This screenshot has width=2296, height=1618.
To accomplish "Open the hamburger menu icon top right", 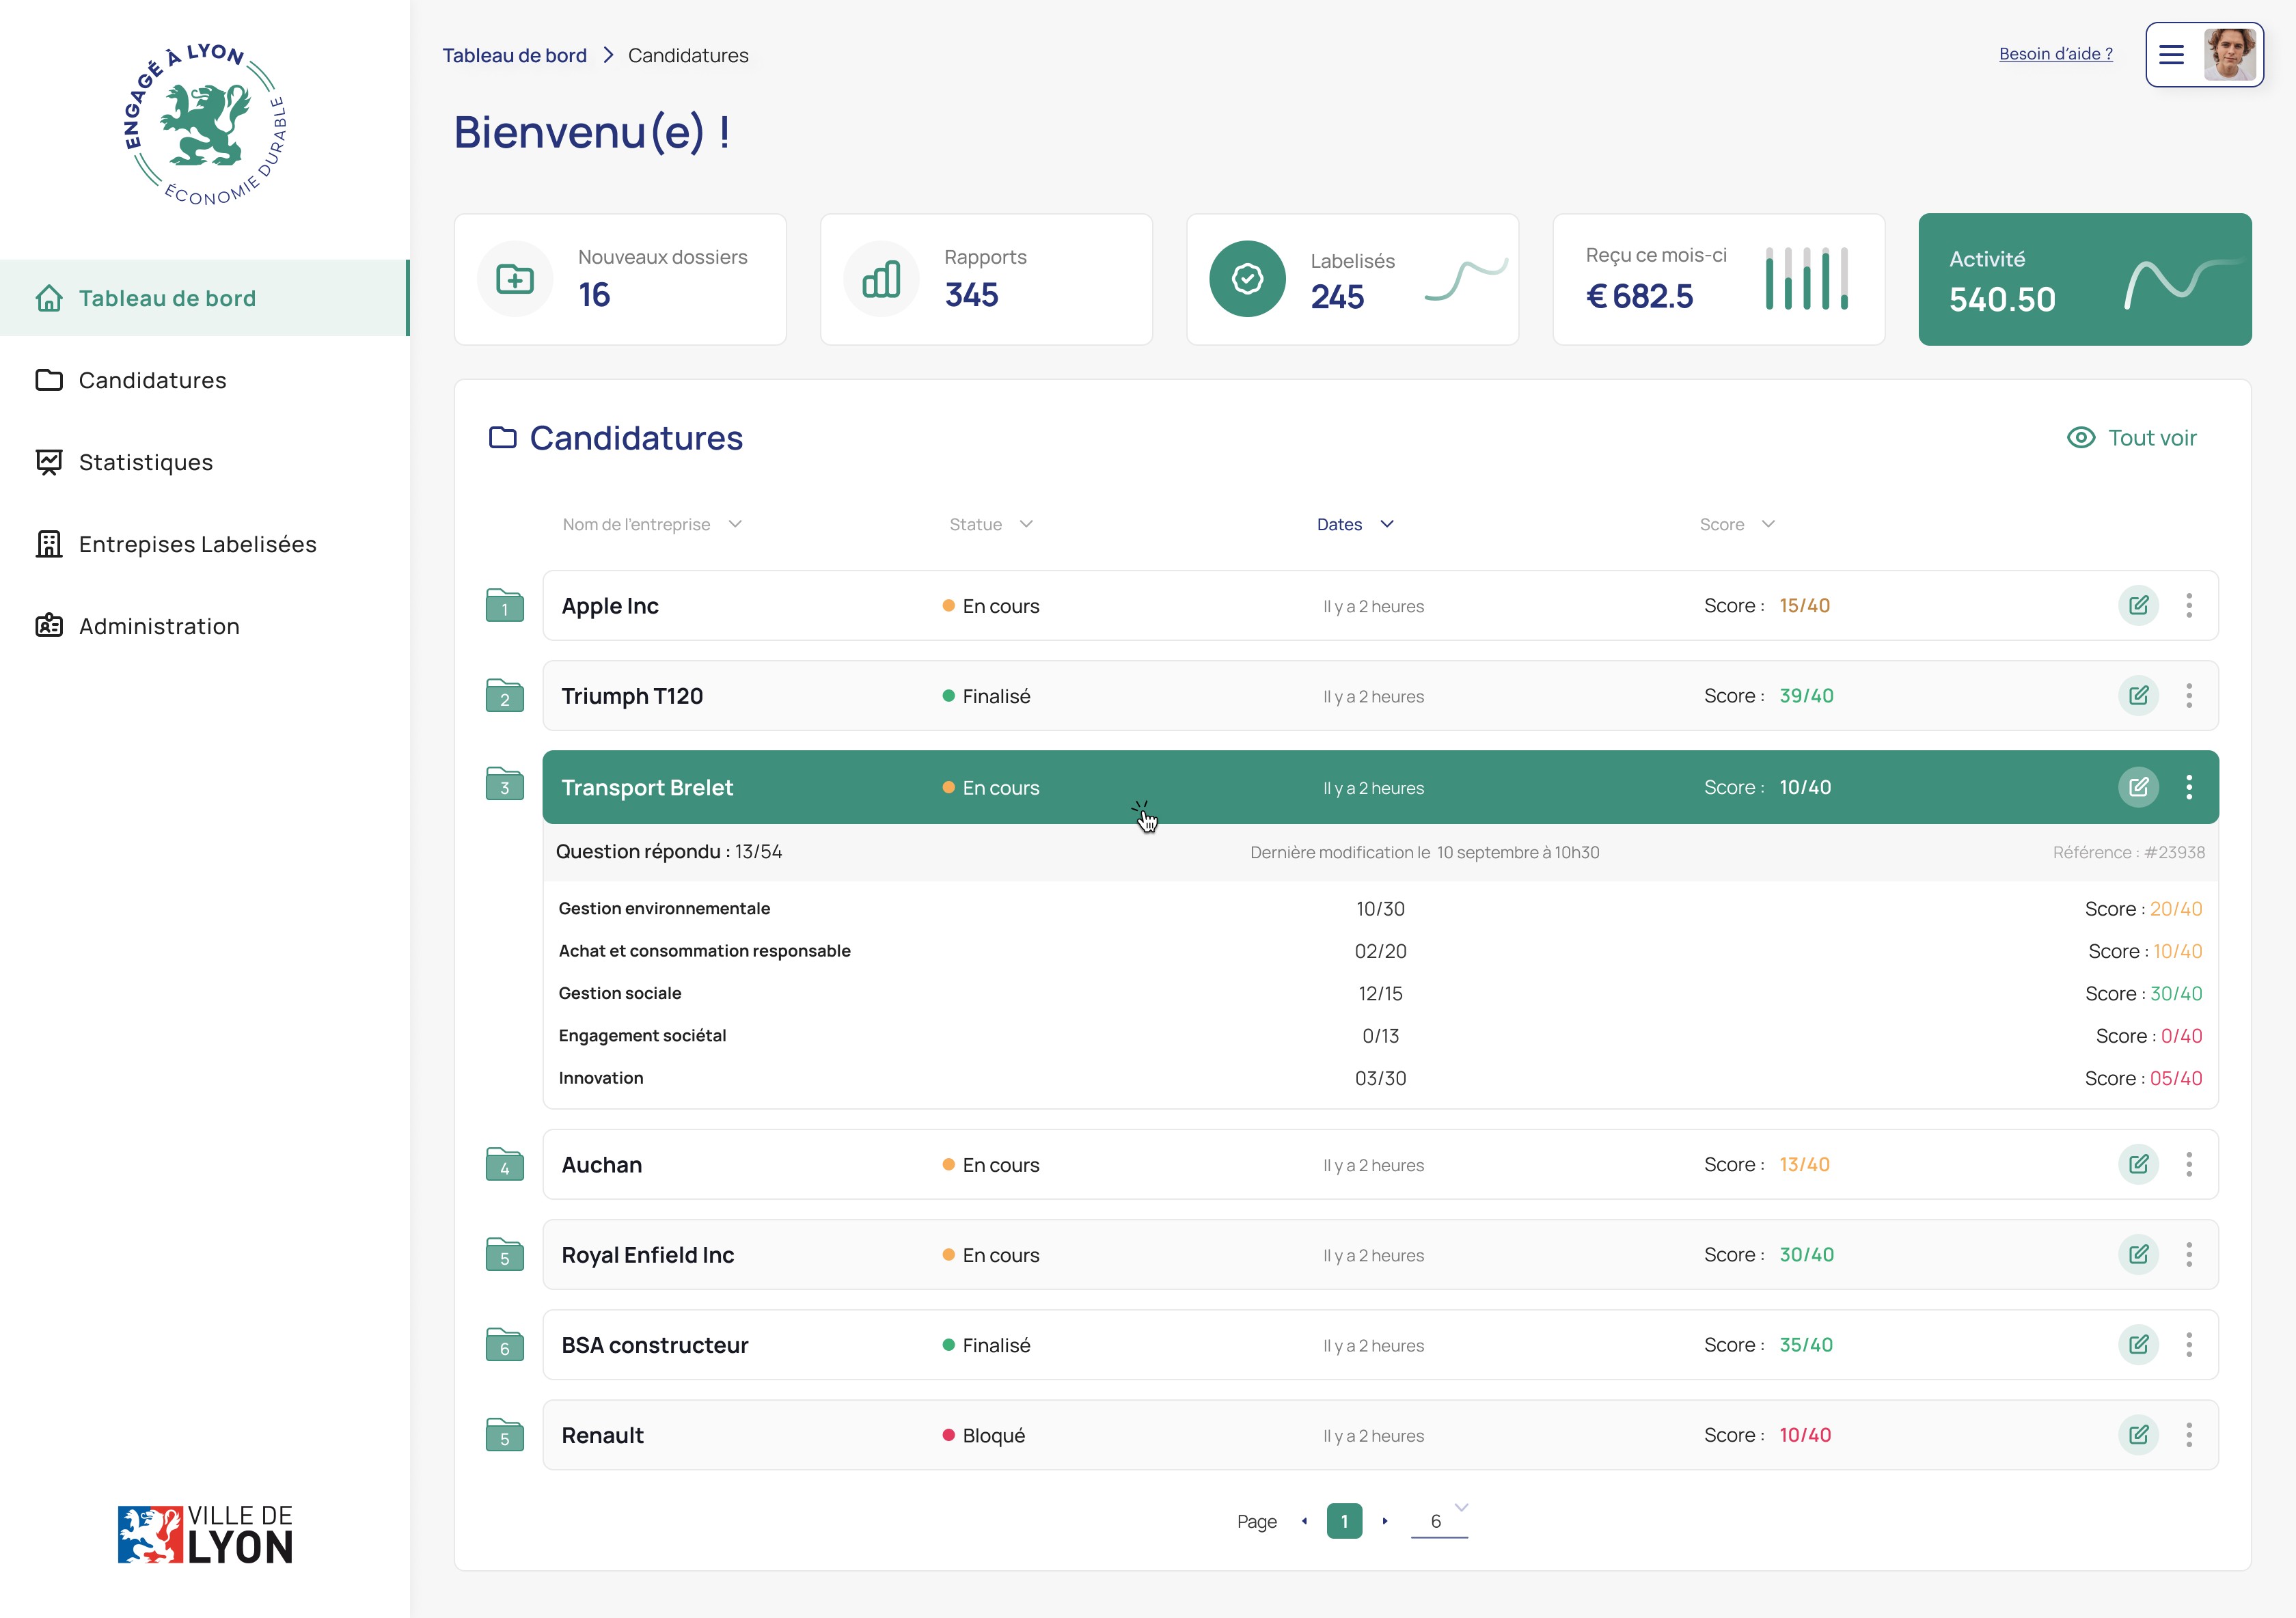I will [2171, 55].
